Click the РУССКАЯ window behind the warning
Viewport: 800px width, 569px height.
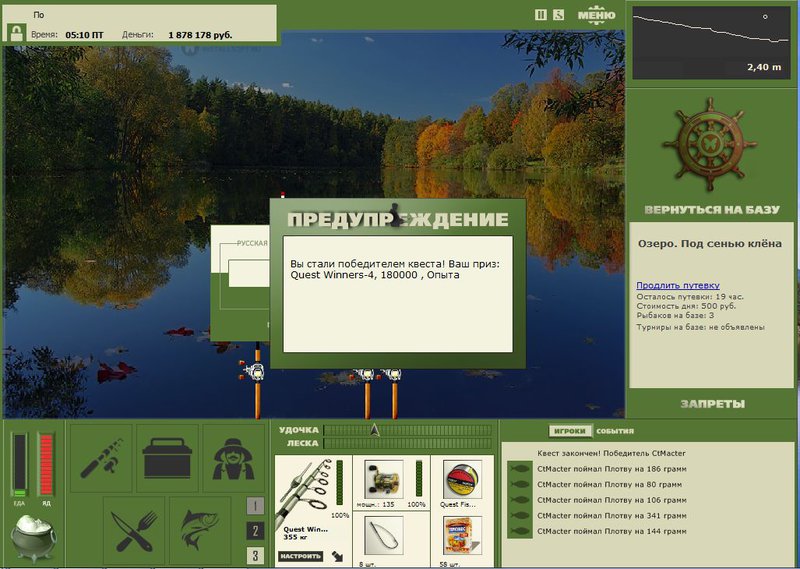[x=240, y=283]
